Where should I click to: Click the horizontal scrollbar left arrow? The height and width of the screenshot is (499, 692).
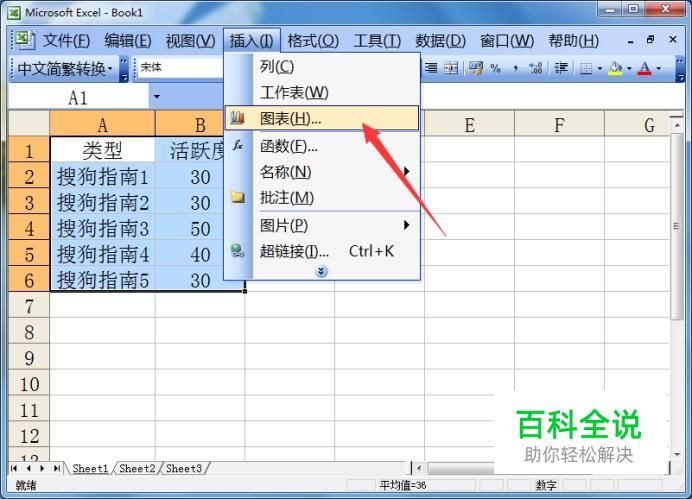pyautogui.click(x=419, y=468)
